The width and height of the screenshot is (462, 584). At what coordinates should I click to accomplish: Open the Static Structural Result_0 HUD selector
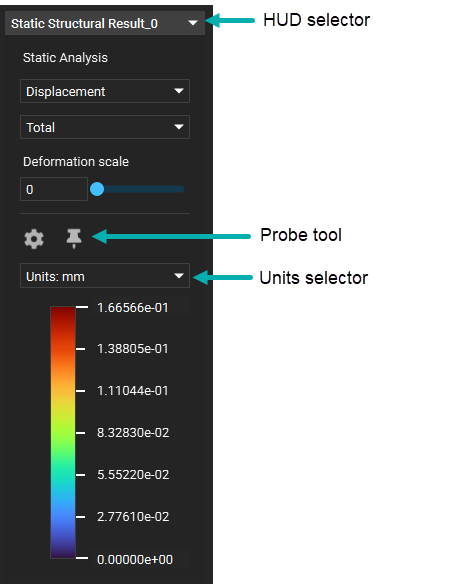tap(105, 23)
